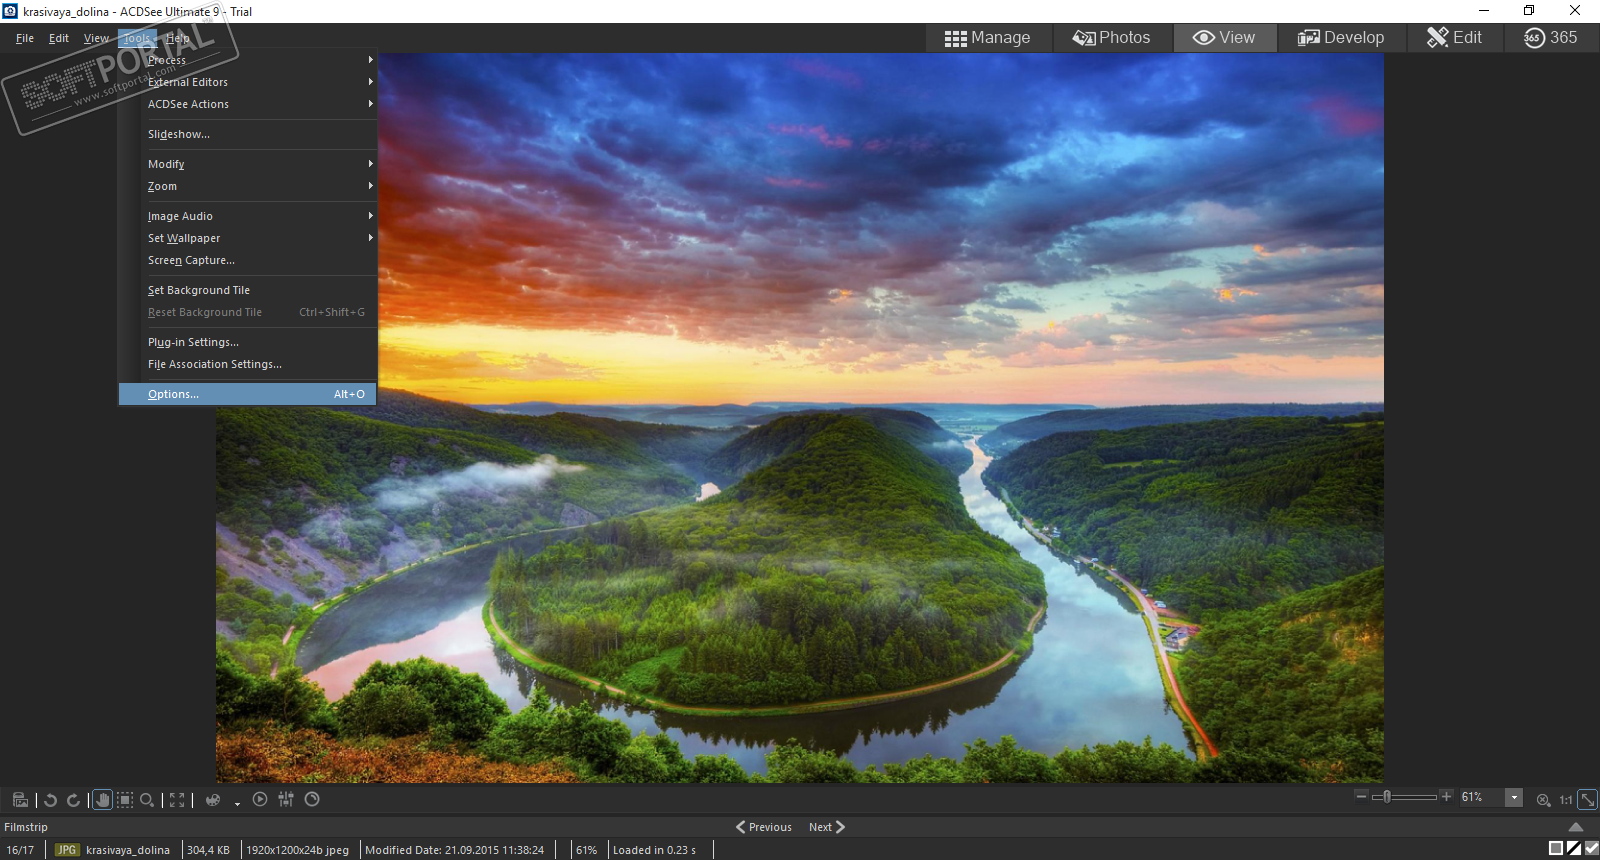Select Set Background Tile
Viewport: 1600px width, 860px height.
tap(248, 290)
